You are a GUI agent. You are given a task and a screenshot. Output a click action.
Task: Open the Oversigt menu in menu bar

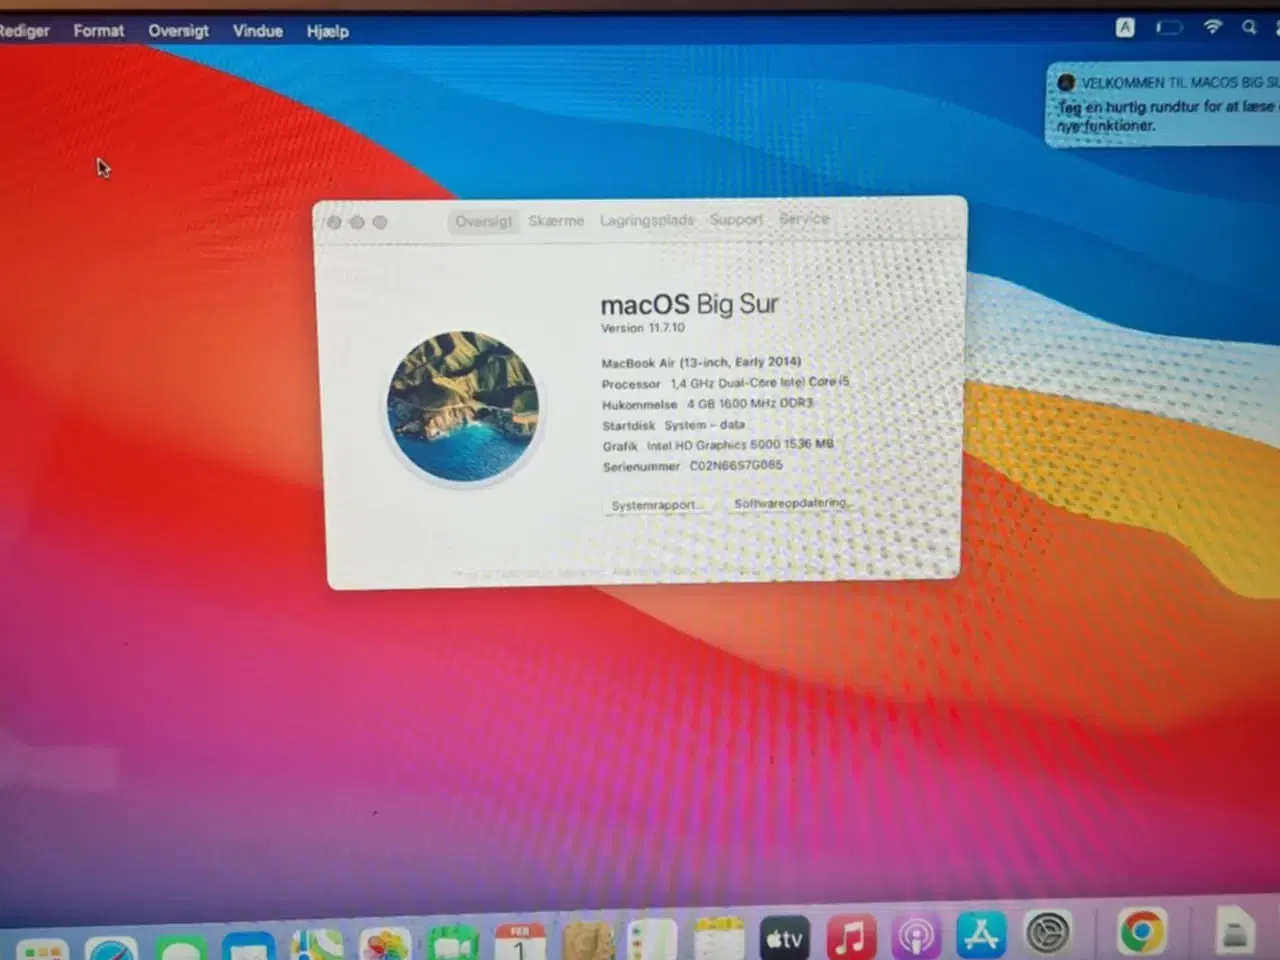178,31
